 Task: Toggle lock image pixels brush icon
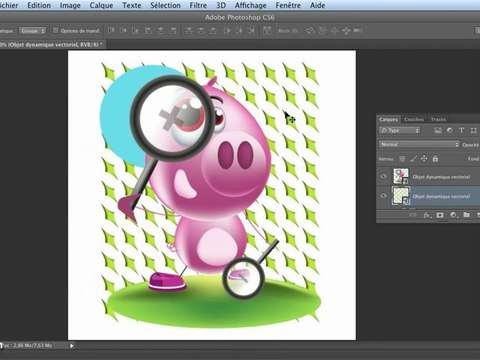click(413, 159)
